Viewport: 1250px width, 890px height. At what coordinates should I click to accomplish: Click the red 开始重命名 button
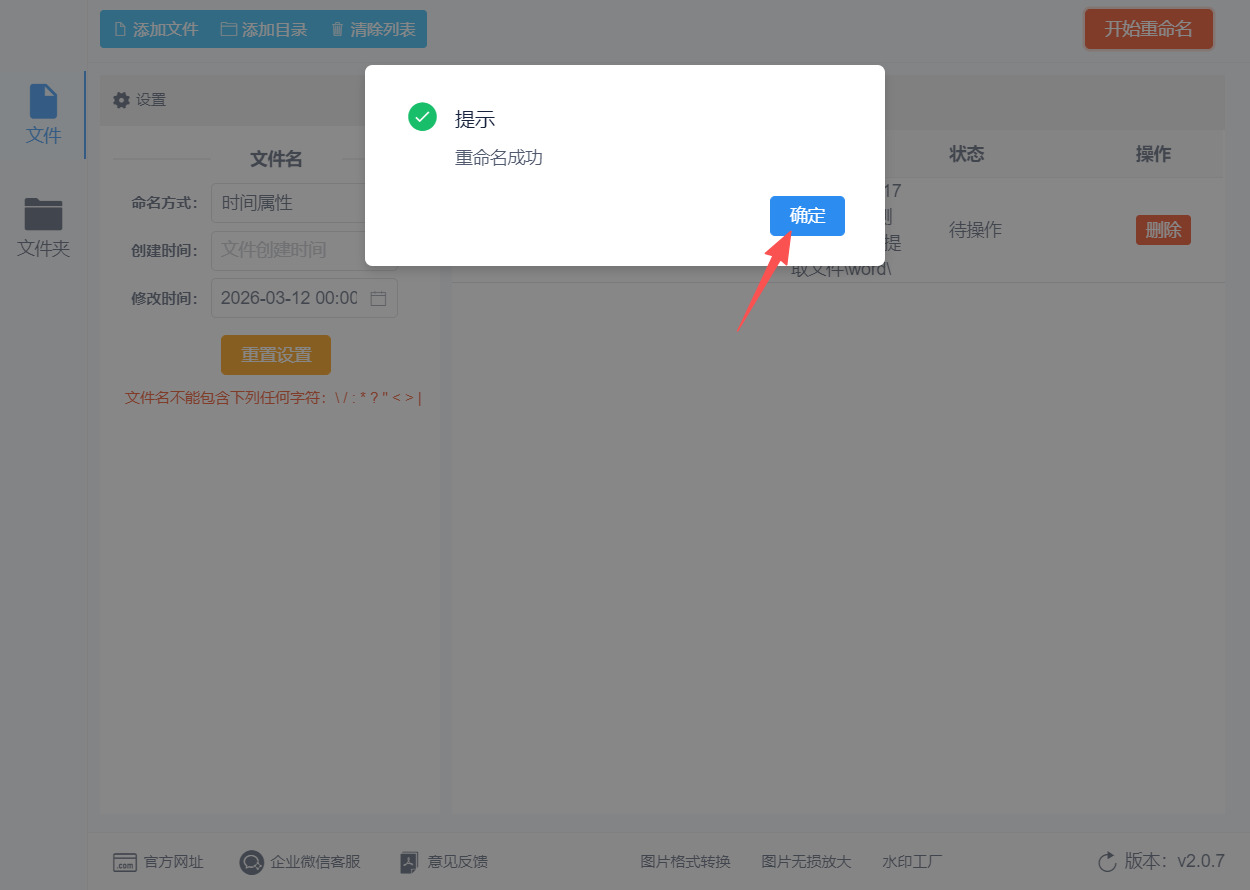click(1148, 28)
